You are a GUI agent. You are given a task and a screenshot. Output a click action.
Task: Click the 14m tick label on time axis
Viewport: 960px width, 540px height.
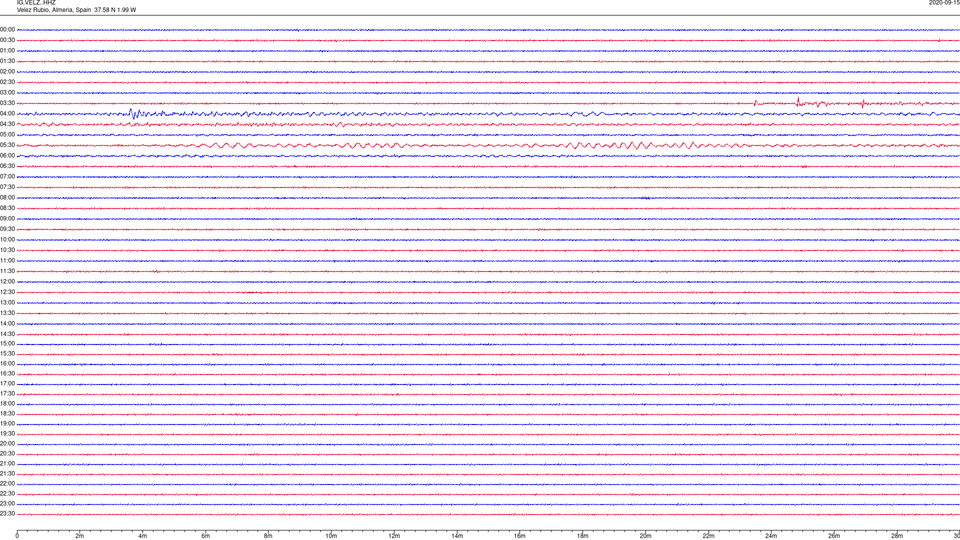tap(457, 536)
